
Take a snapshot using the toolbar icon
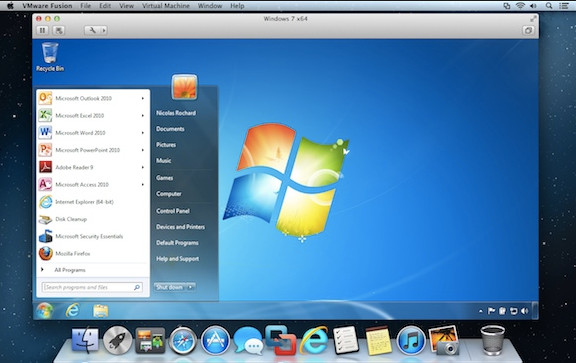(x=59, y=30)
